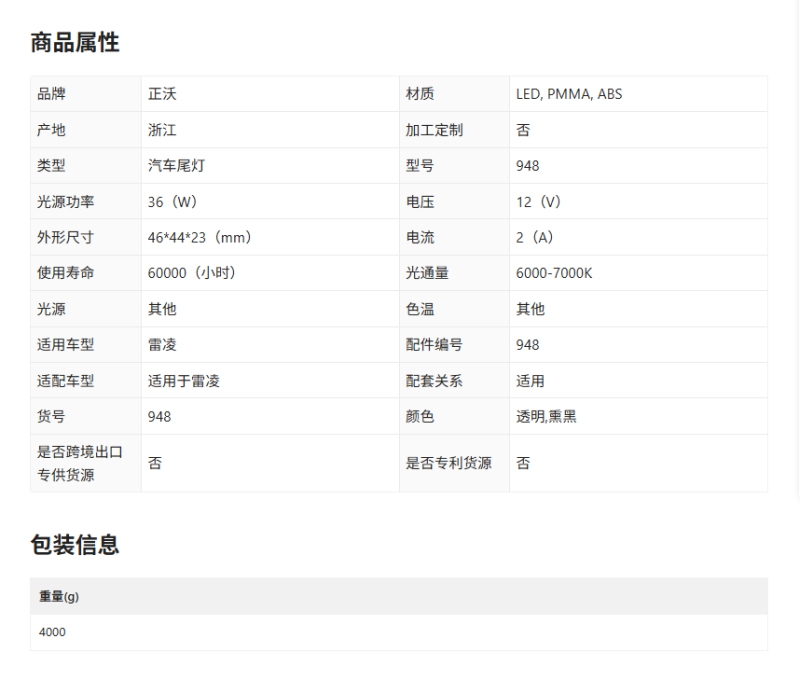
Task: Click the 重量(g) column header
Action: point(59,596)
